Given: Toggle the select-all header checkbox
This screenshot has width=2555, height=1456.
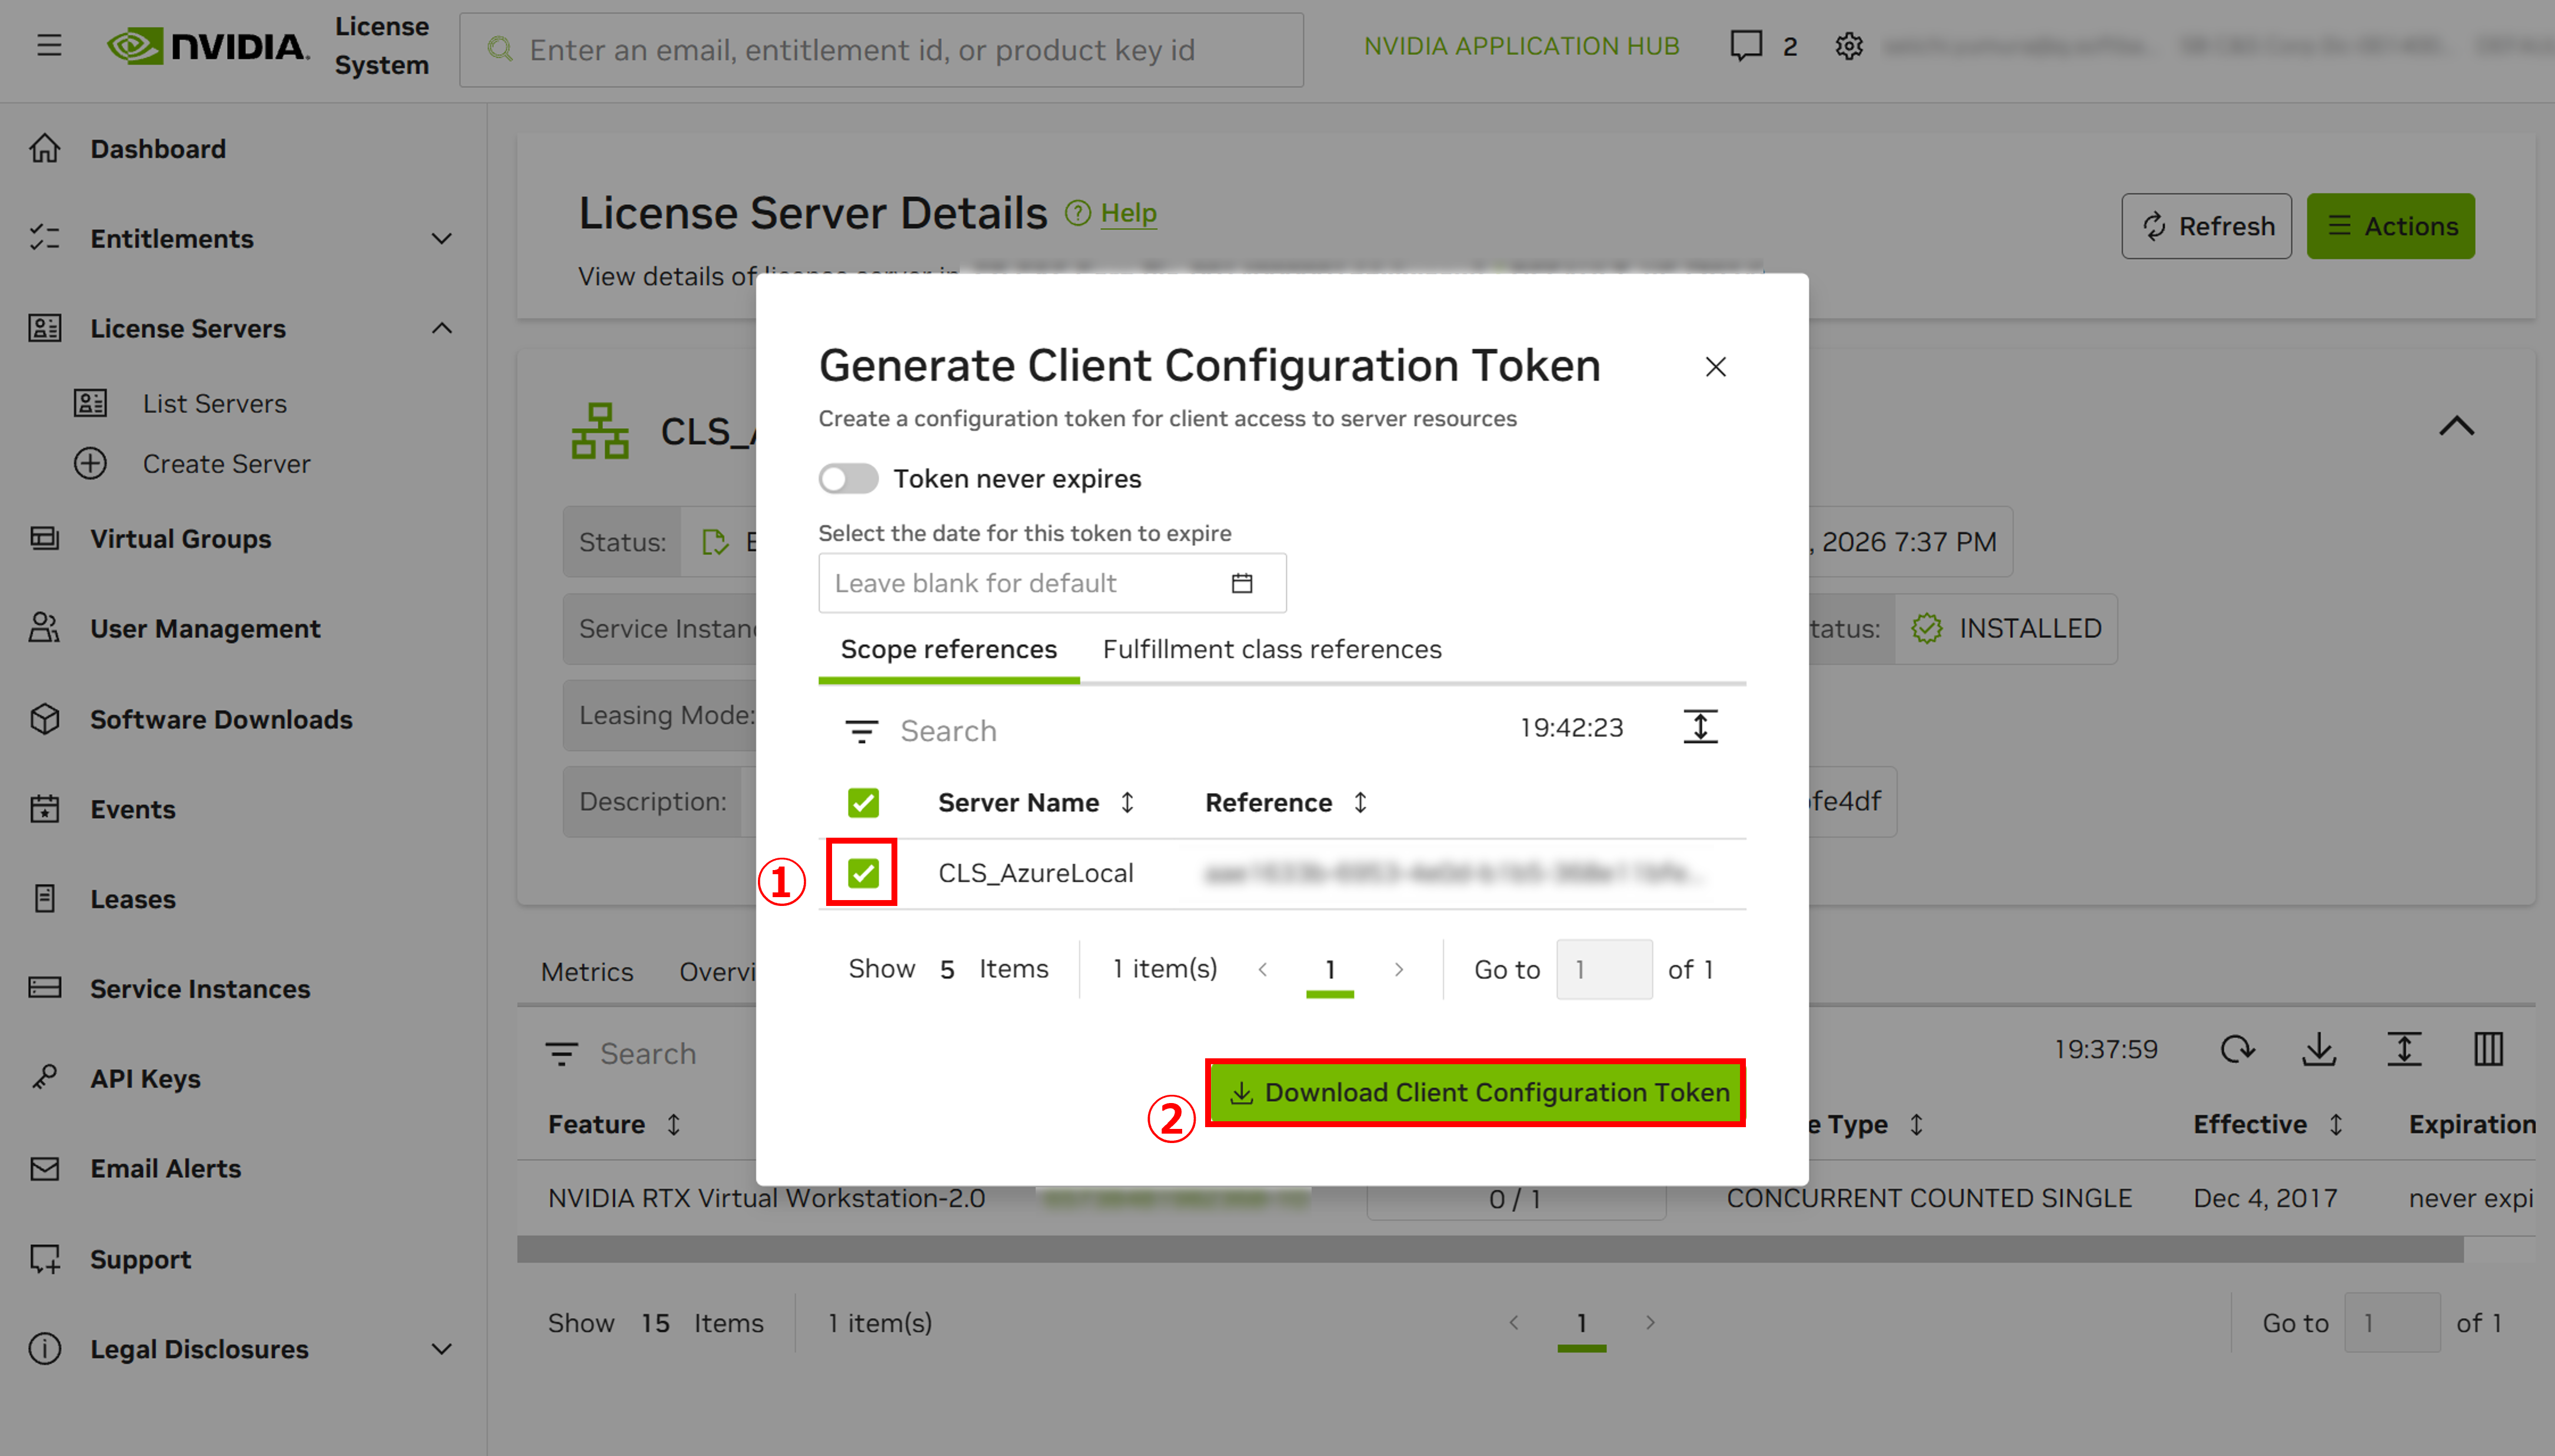Looking at the screenshot, I should click(x=863, y=803).
